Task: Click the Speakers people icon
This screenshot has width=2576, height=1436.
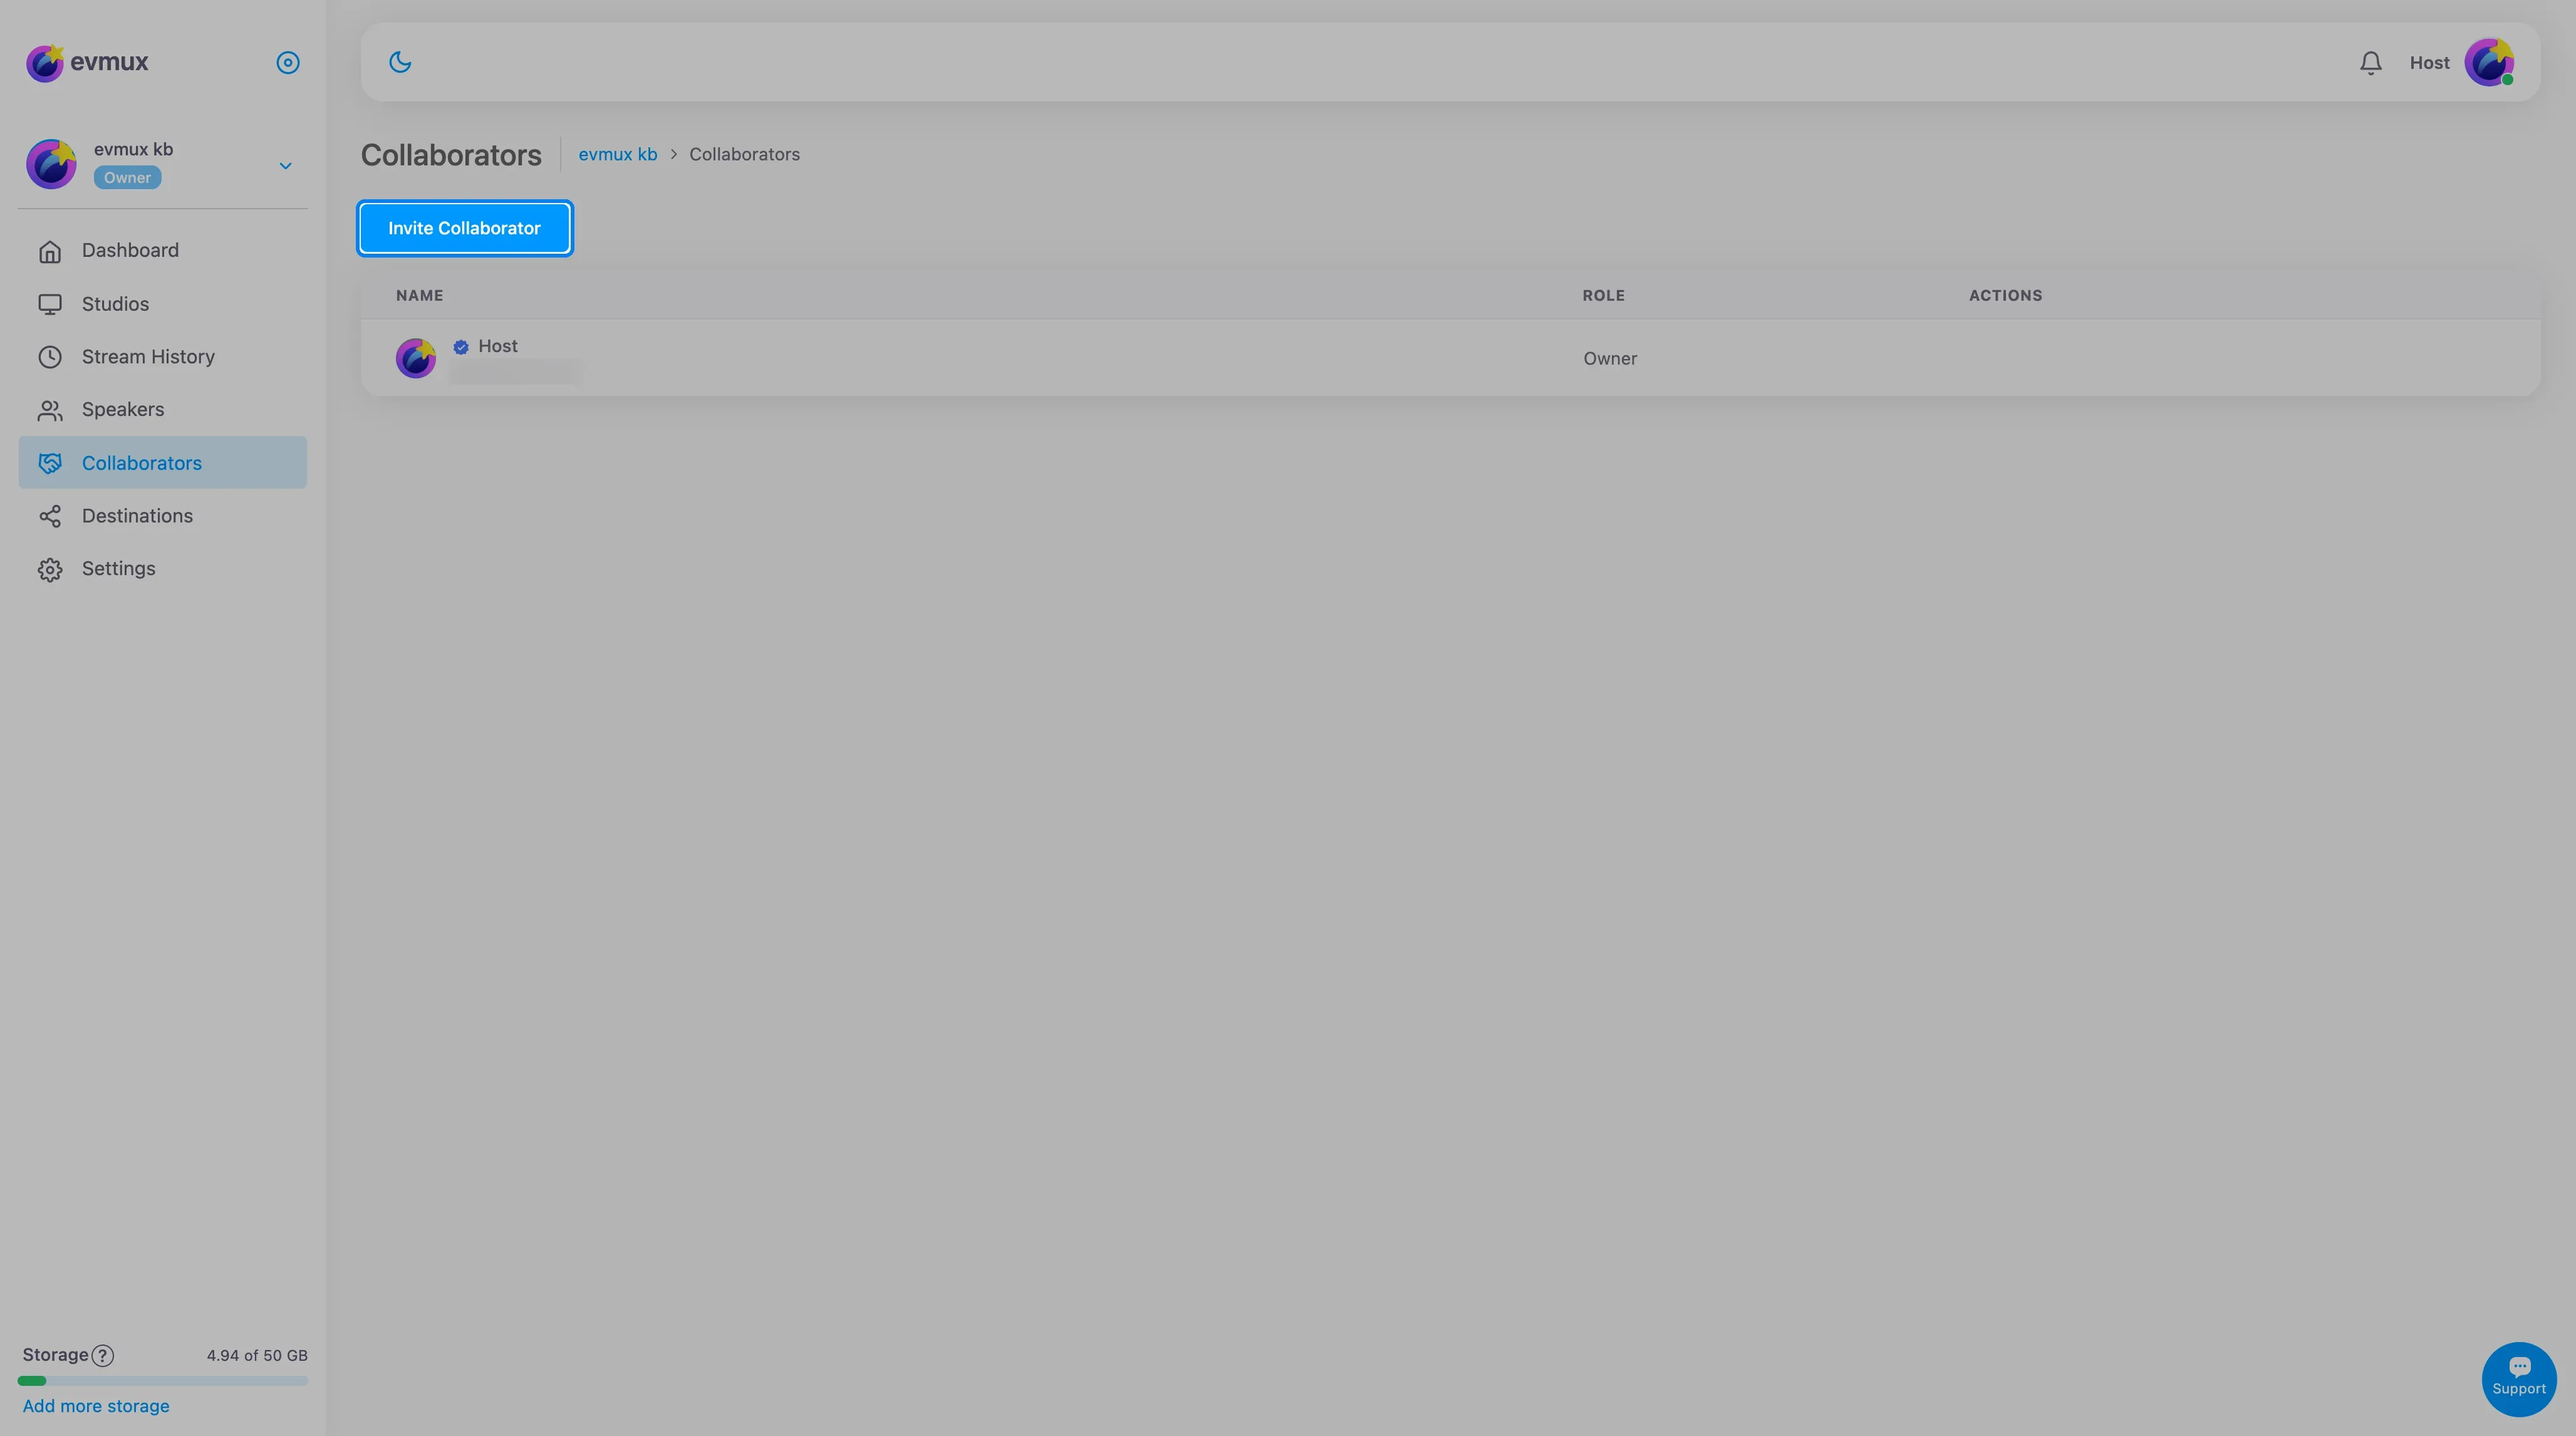Action: (x=50, y=410)
